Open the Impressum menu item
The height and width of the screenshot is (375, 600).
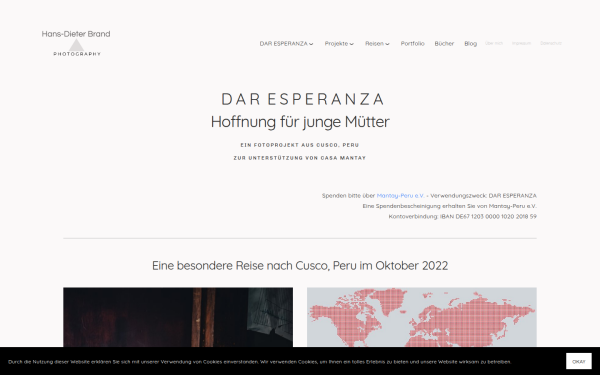[x=522, y=43]
